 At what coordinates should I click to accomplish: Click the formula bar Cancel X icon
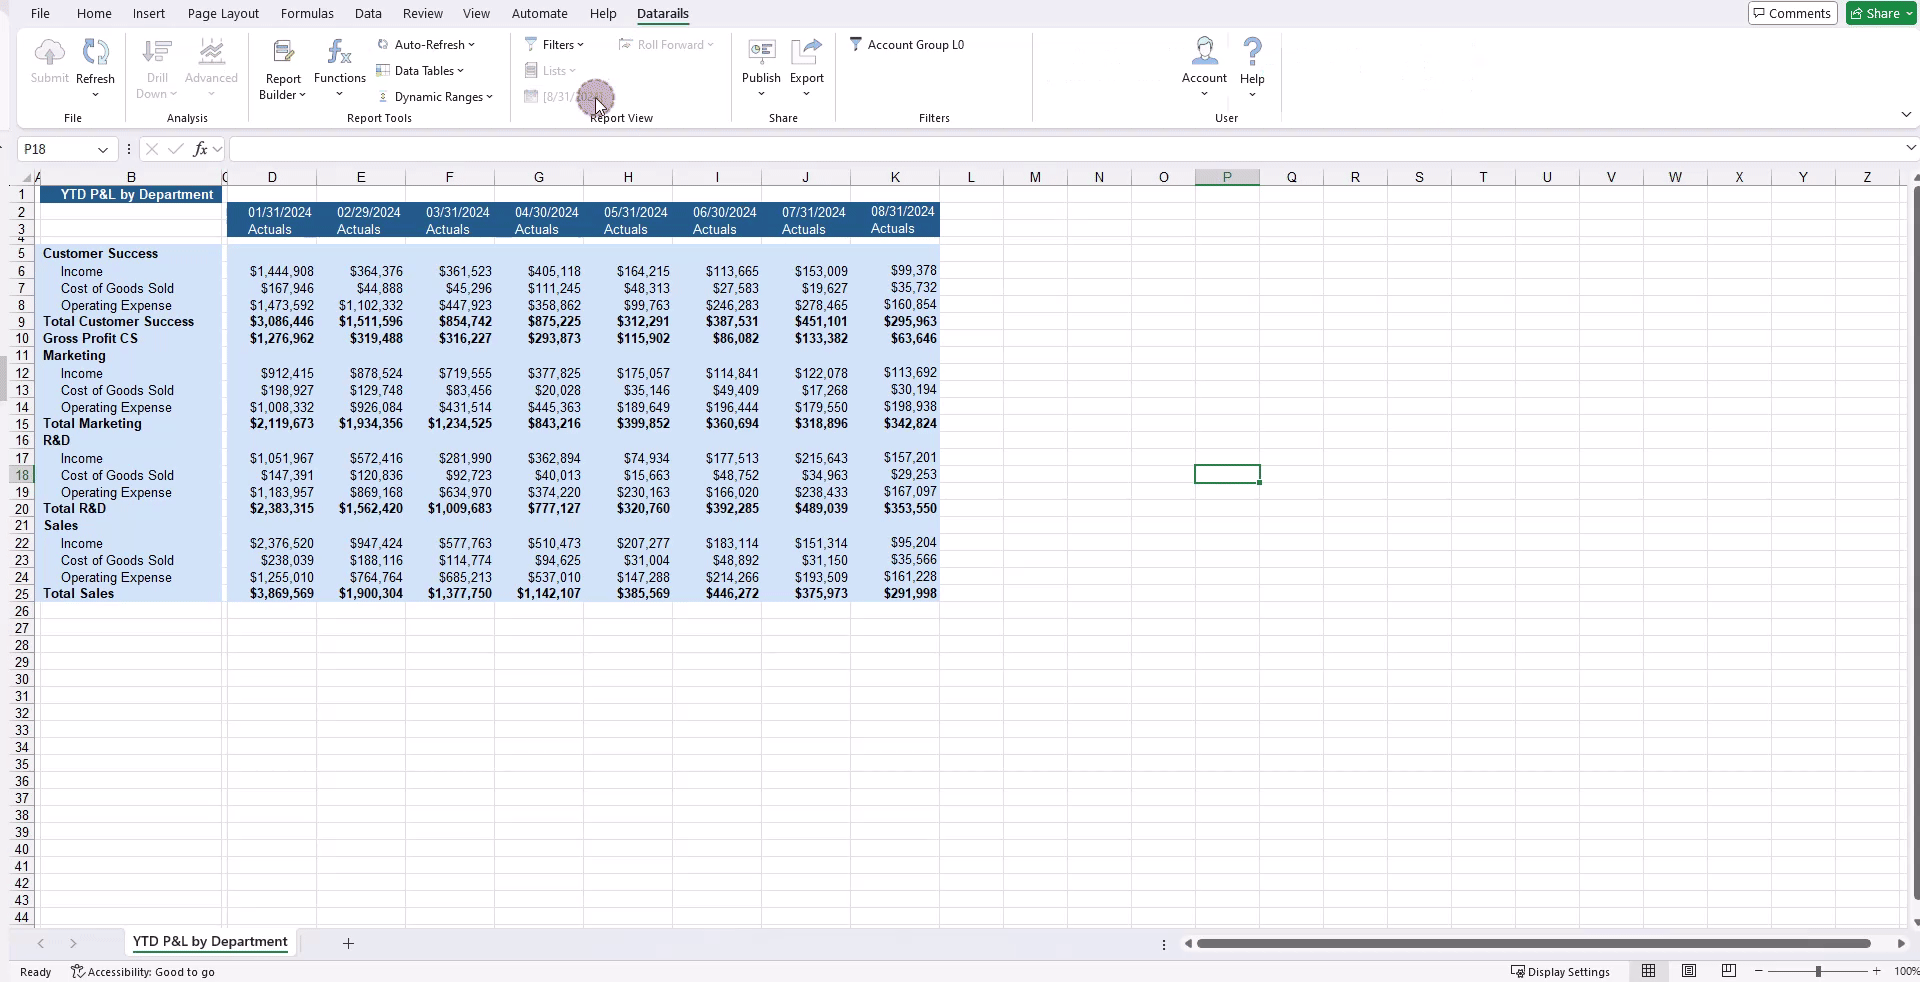tap(151, 149)
